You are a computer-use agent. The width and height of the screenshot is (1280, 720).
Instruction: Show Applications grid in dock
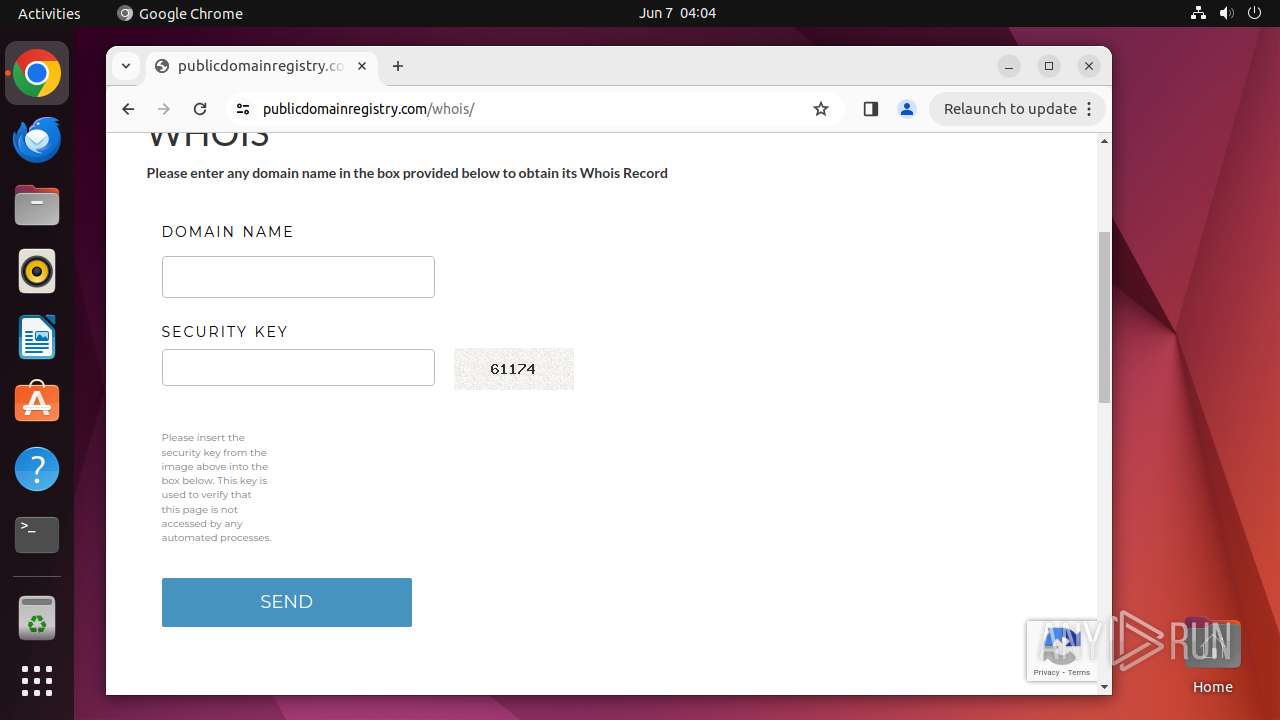tap(37, 681)
